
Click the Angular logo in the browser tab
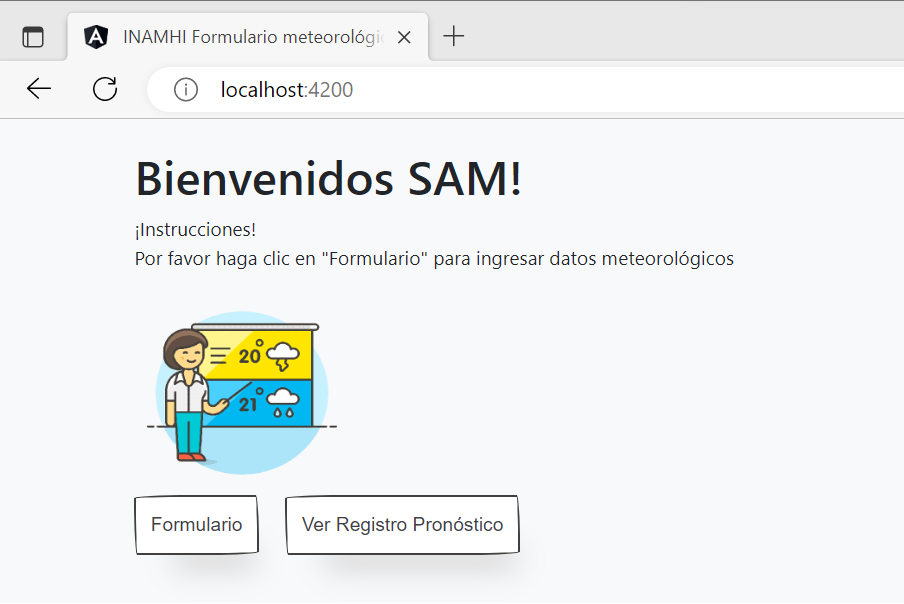click(96, 37)
